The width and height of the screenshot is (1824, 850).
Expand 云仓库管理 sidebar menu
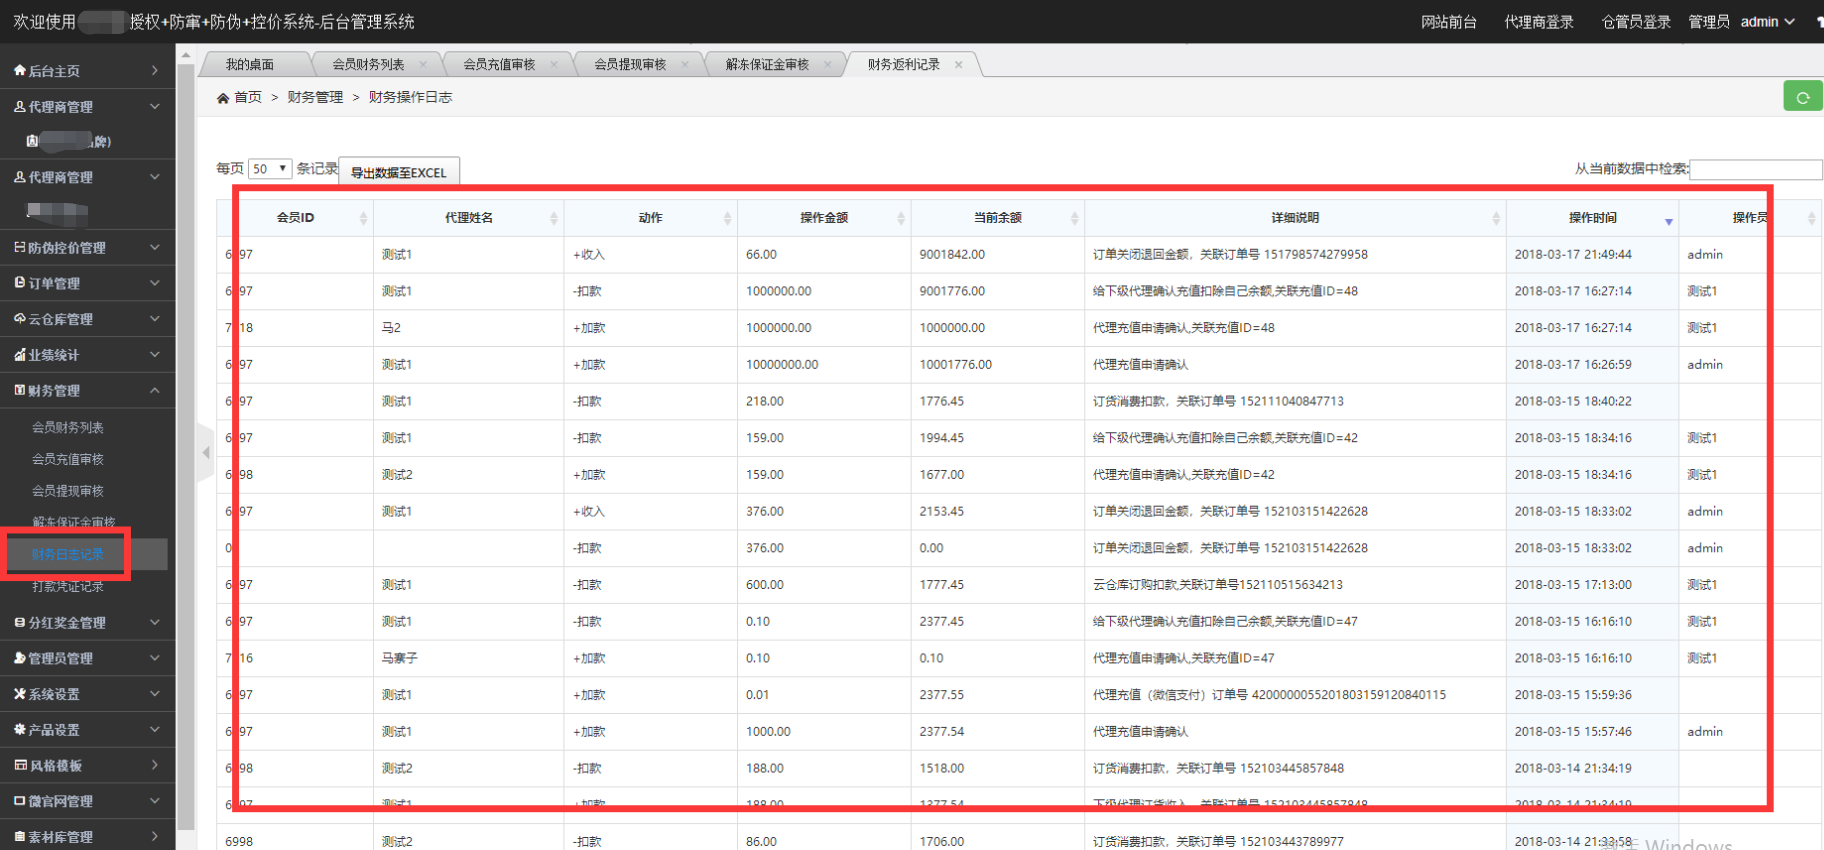click(x=87, y=319)
